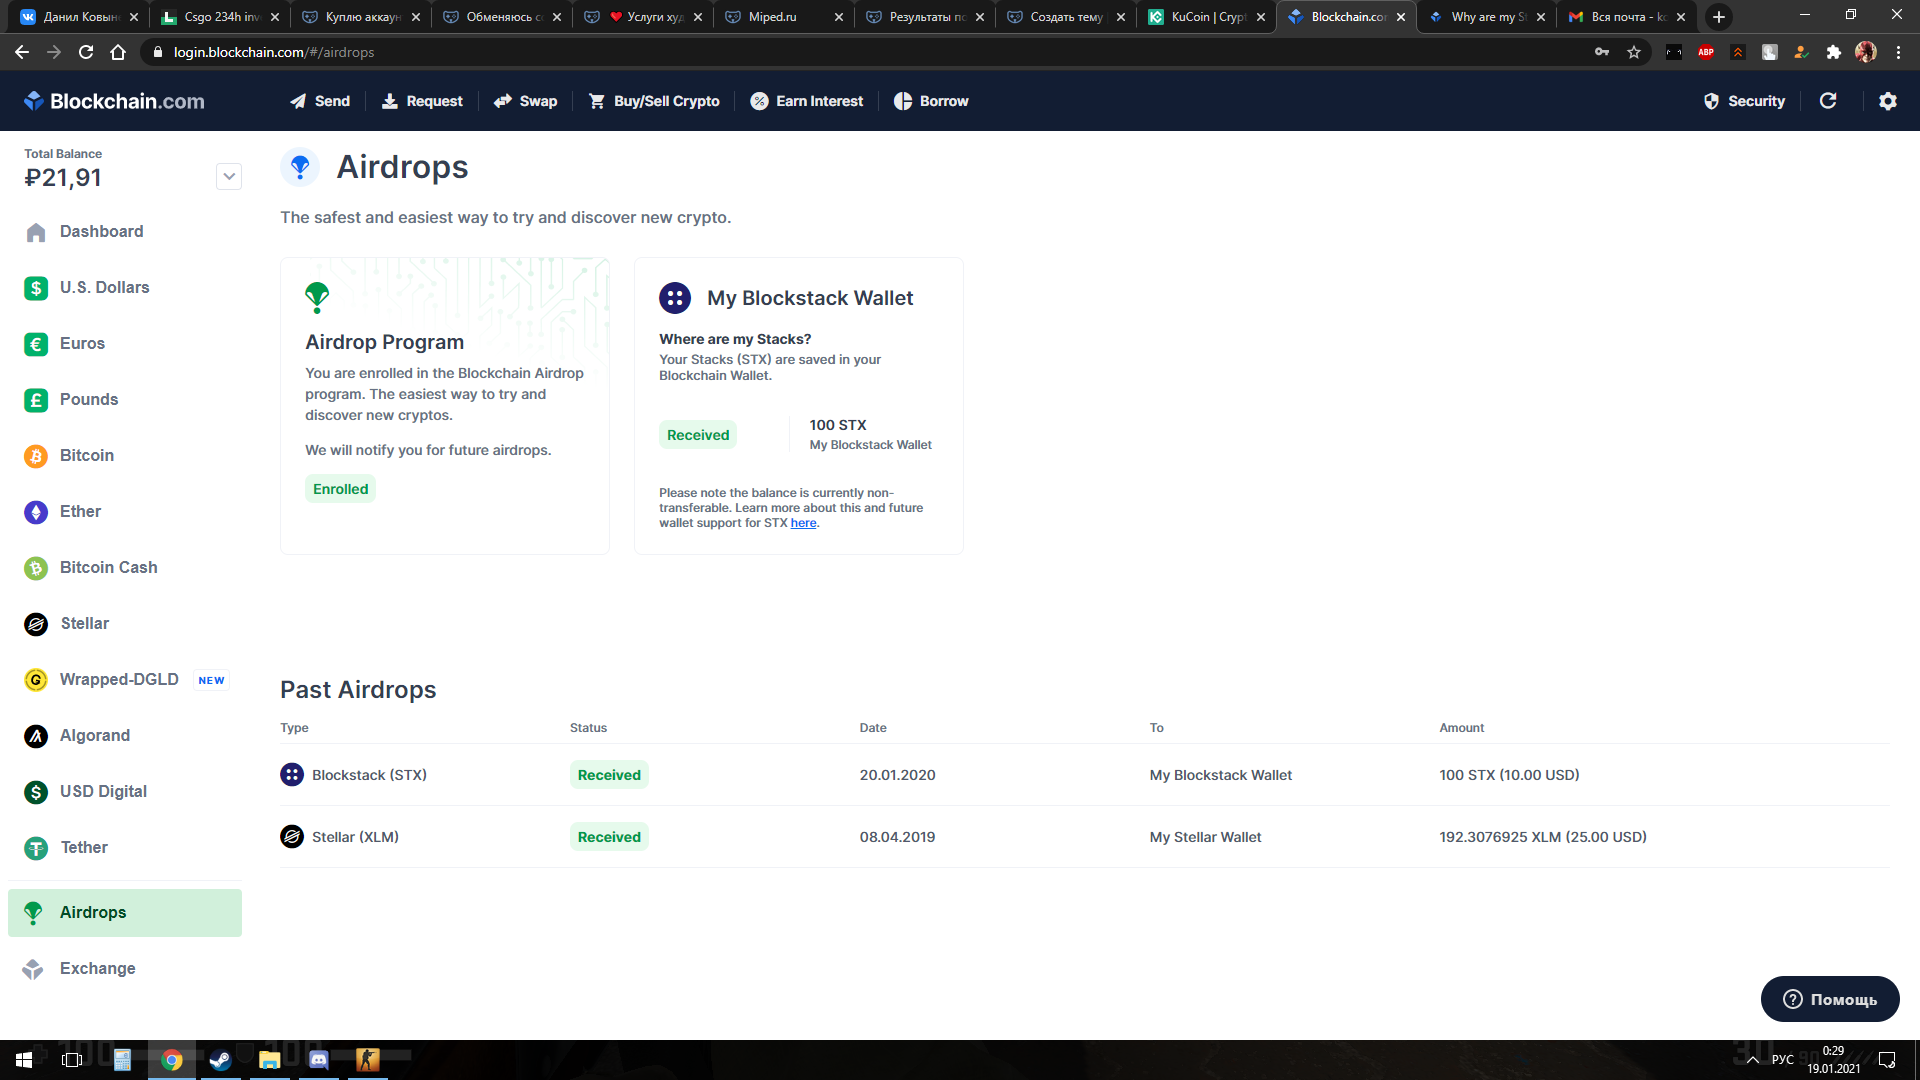Open the saved passwords key icon
The height and width of the screenshot is (1080, 1920).
(x=1602, y=52)
